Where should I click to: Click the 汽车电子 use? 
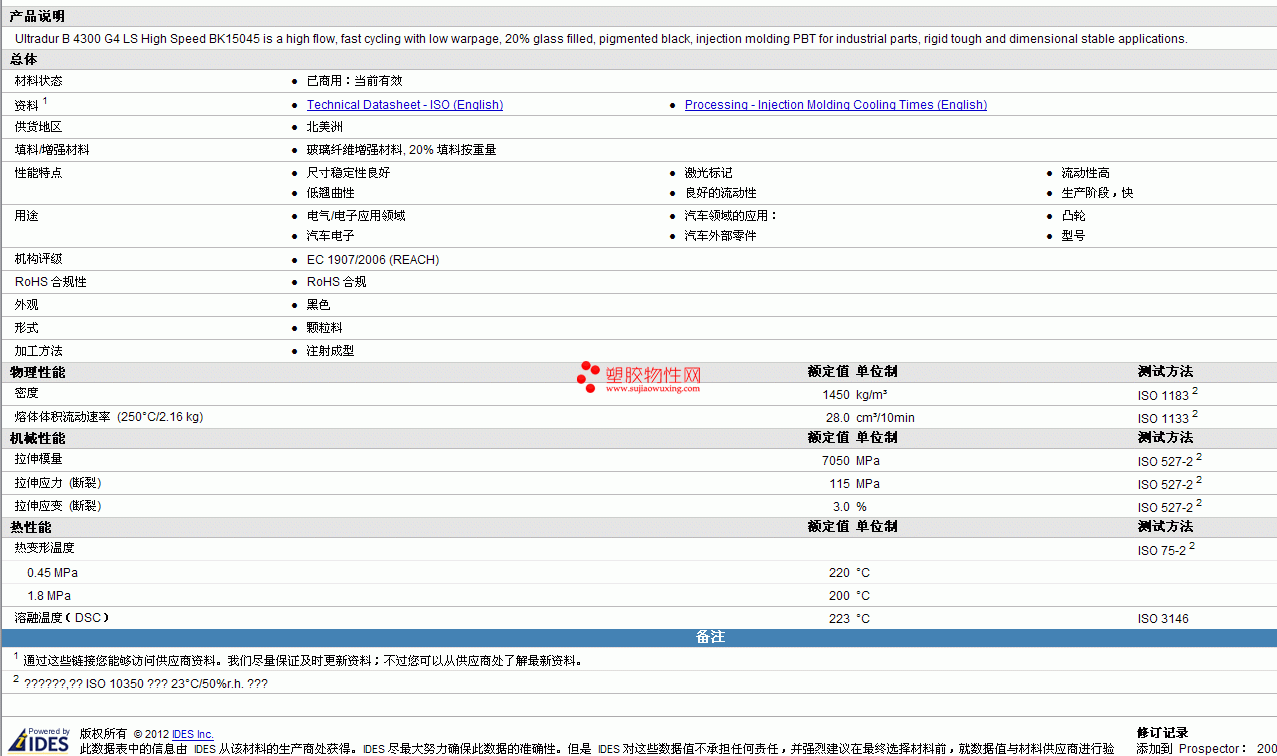pos(331,236)
